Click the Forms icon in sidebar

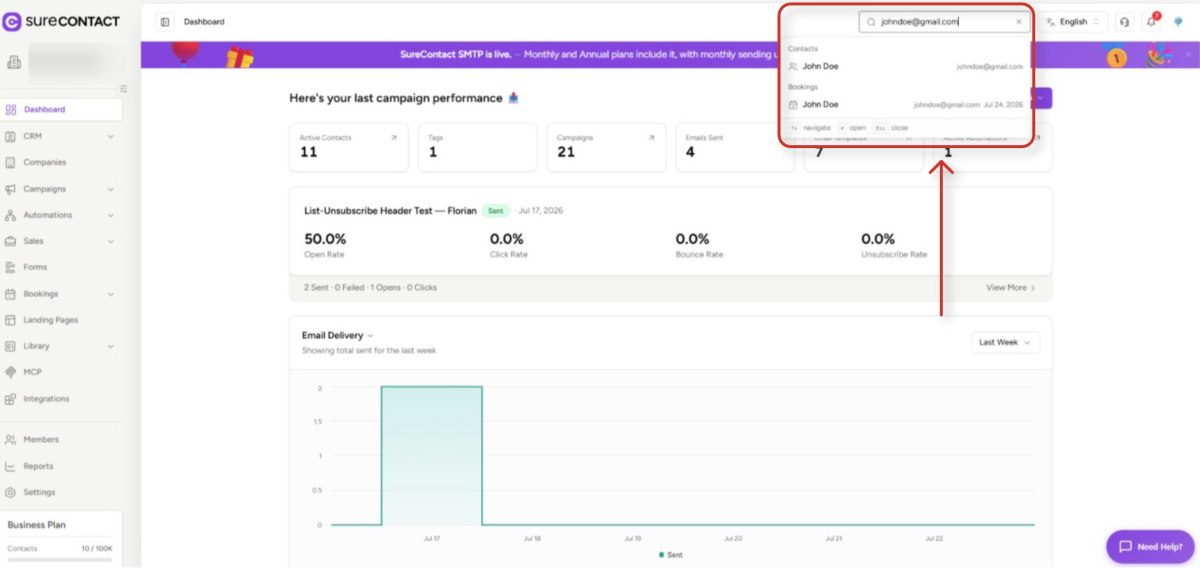(x=11, y=267)
